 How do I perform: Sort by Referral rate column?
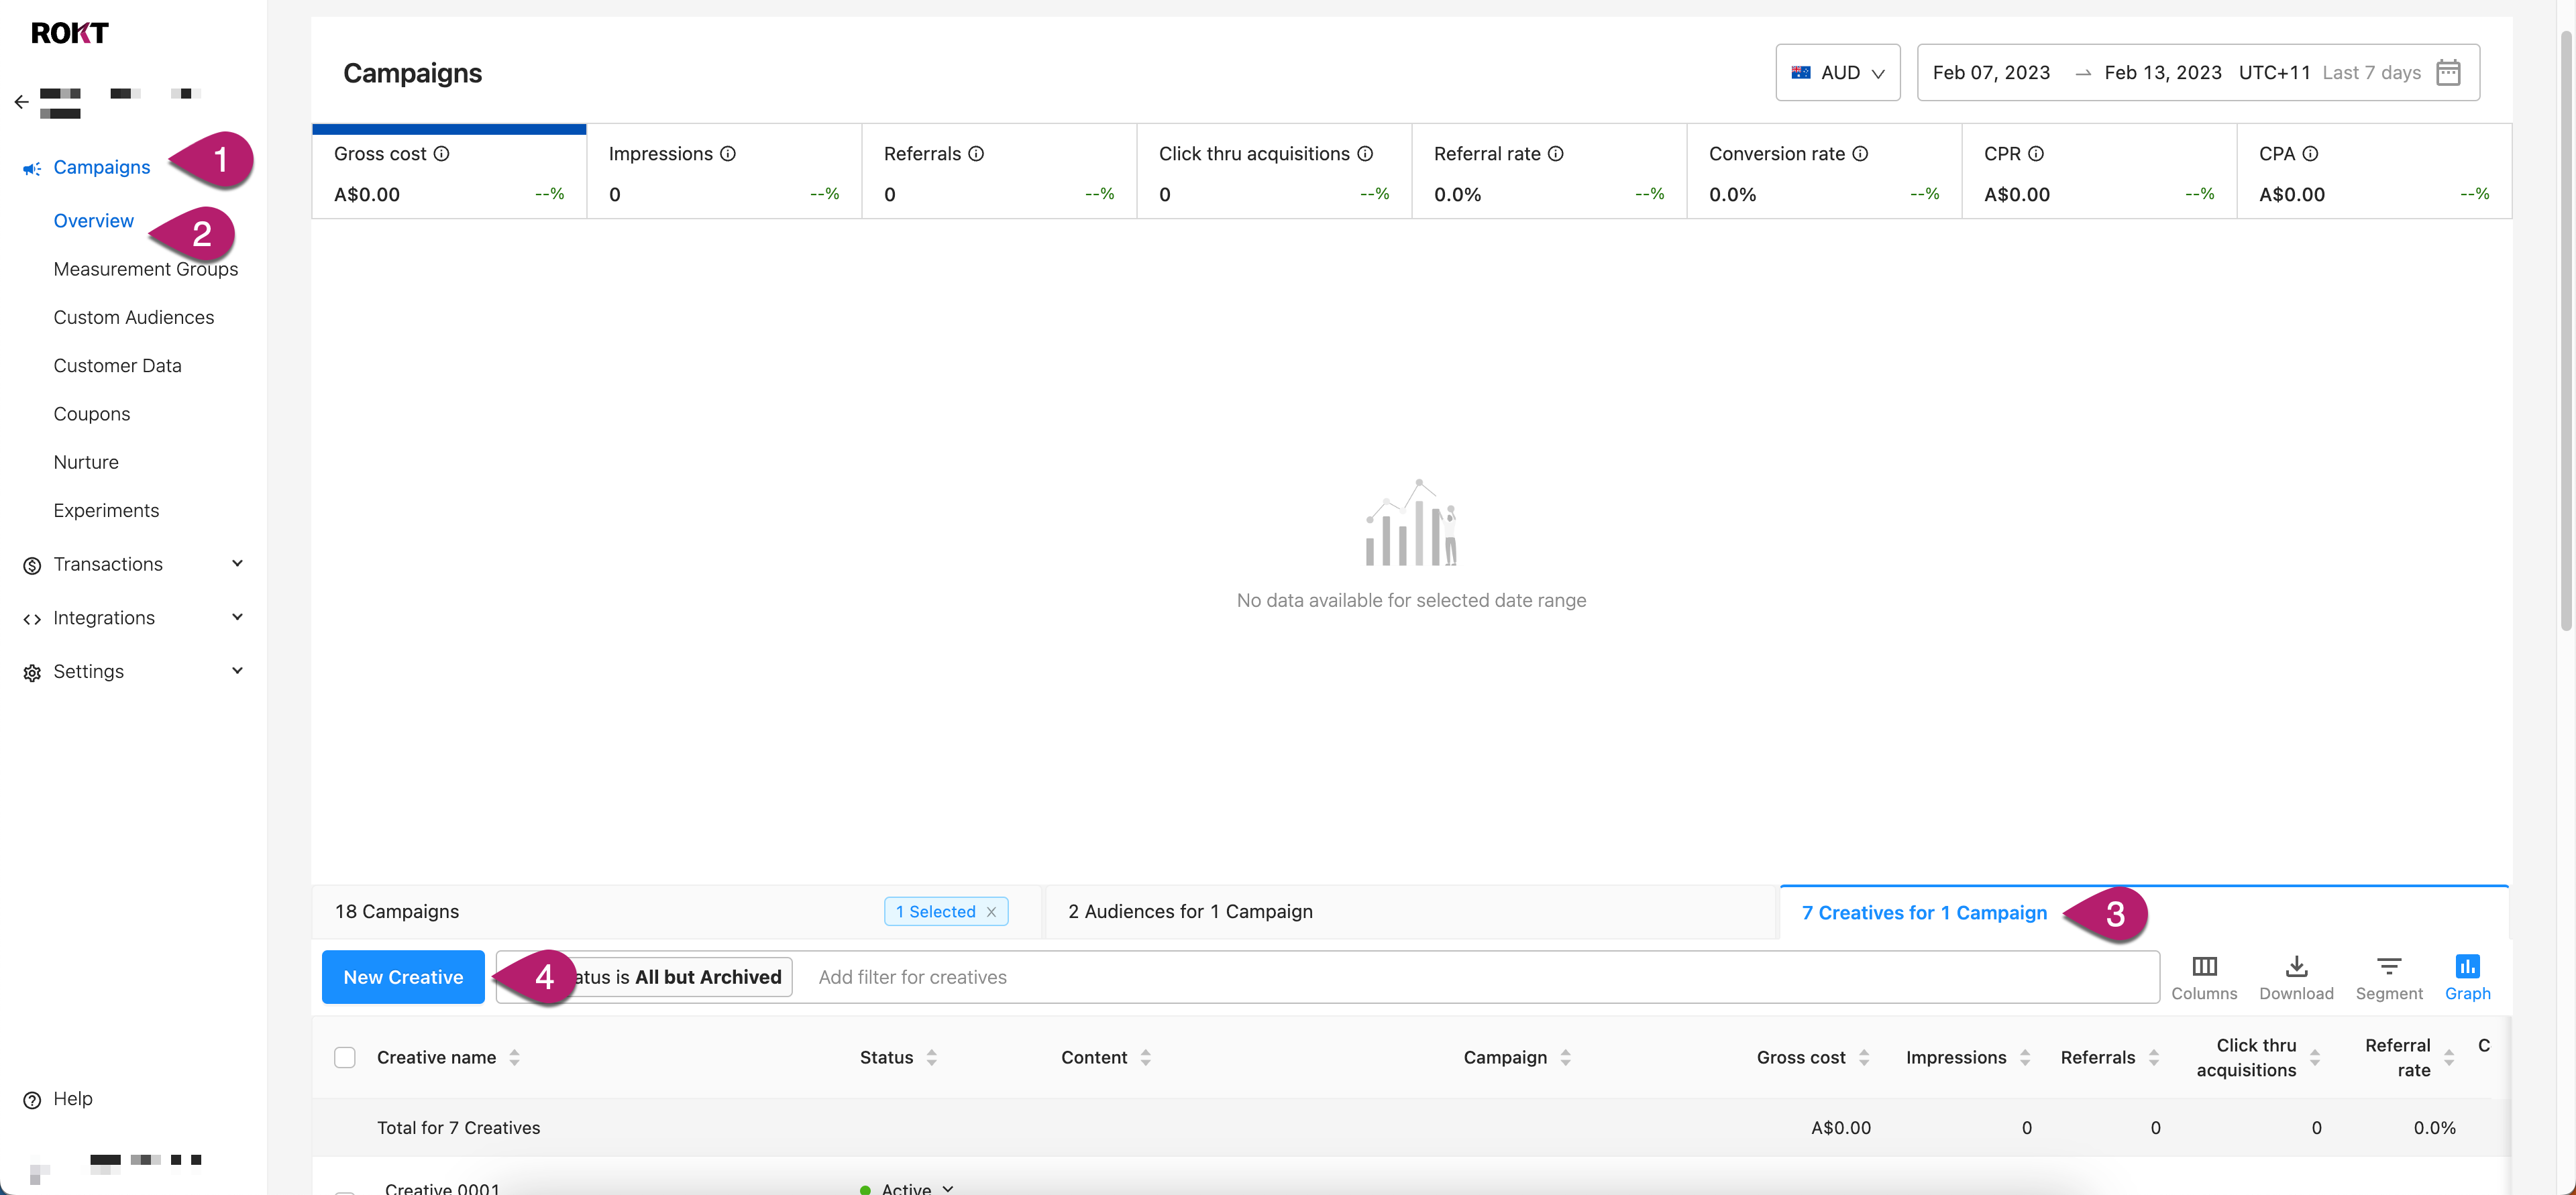point(2449,1057)
